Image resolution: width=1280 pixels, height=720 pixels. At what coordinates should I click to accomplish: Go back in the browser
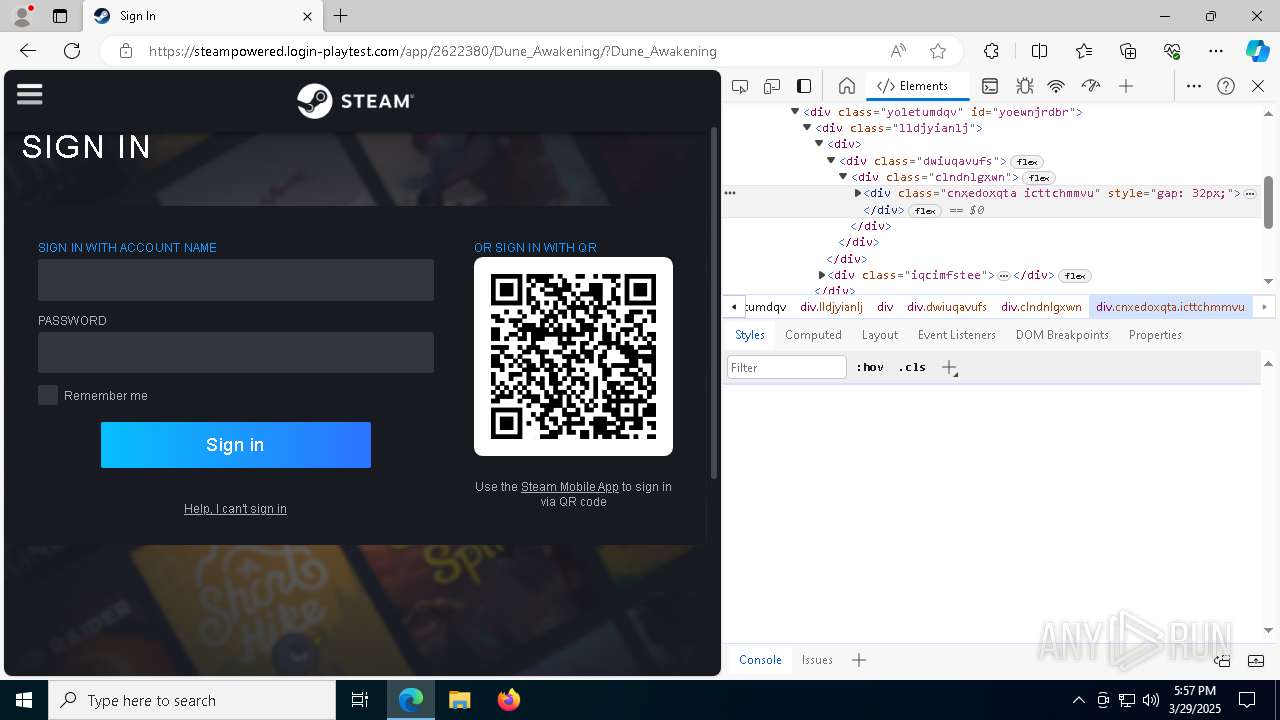tap(28, 51)
